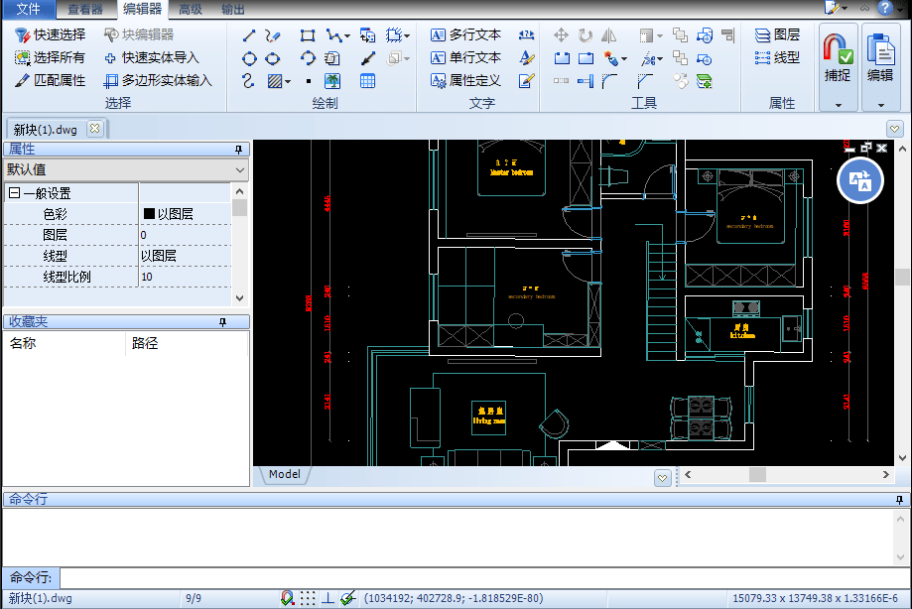The height and width of the screenshot is (609, 912).
Task: Toggle the 捕捉 snap magnet button
Action: [x=838, y=58]
